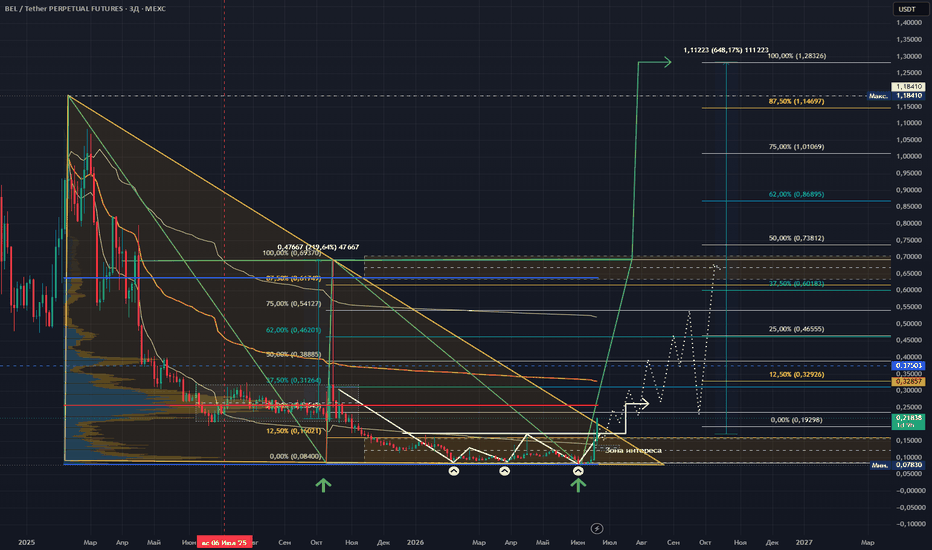Click the BEL / Tether Perpetual Futures title
932x550 pixels.
86,9
